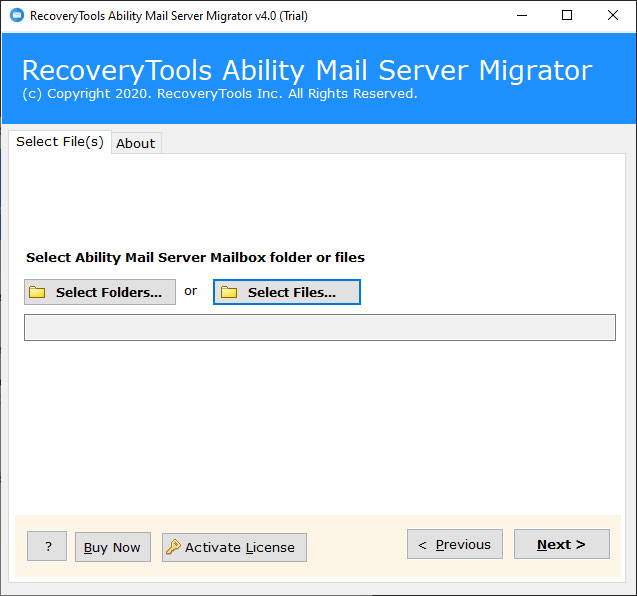Open Activate License dialog

[x=234, y=548]
